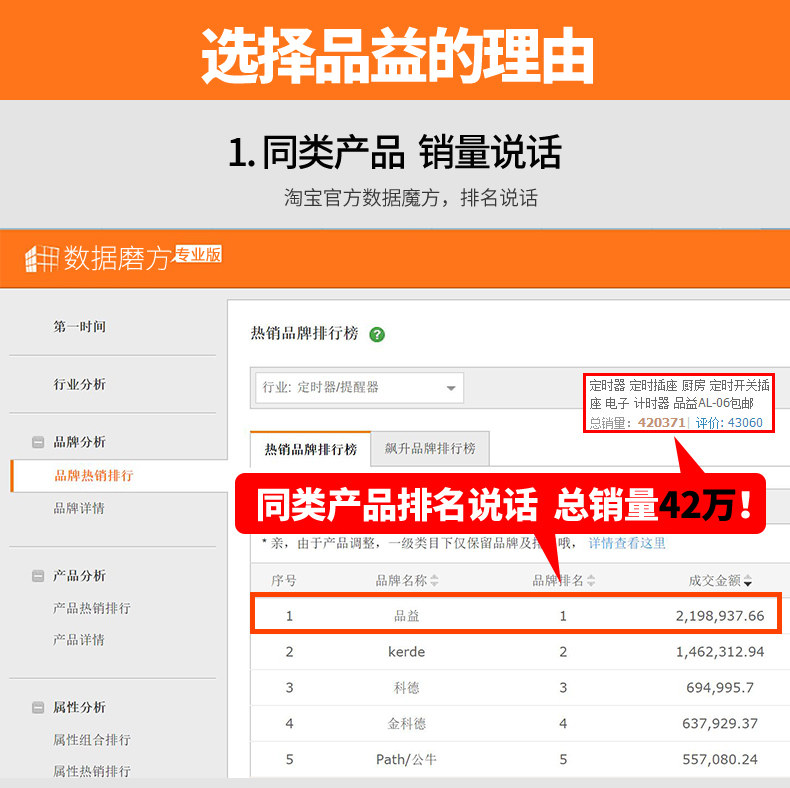The width and height of the screenshot is (790, 788).
Task: Click the amount 694,995.7
Action: coord(720,688)
